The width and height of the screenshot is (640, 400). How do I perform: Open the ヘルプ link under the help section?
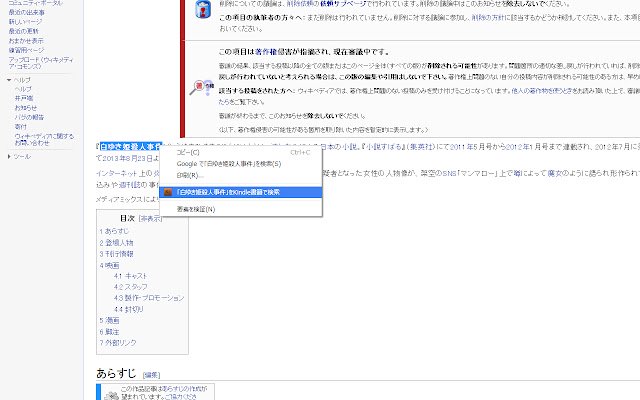23,89
